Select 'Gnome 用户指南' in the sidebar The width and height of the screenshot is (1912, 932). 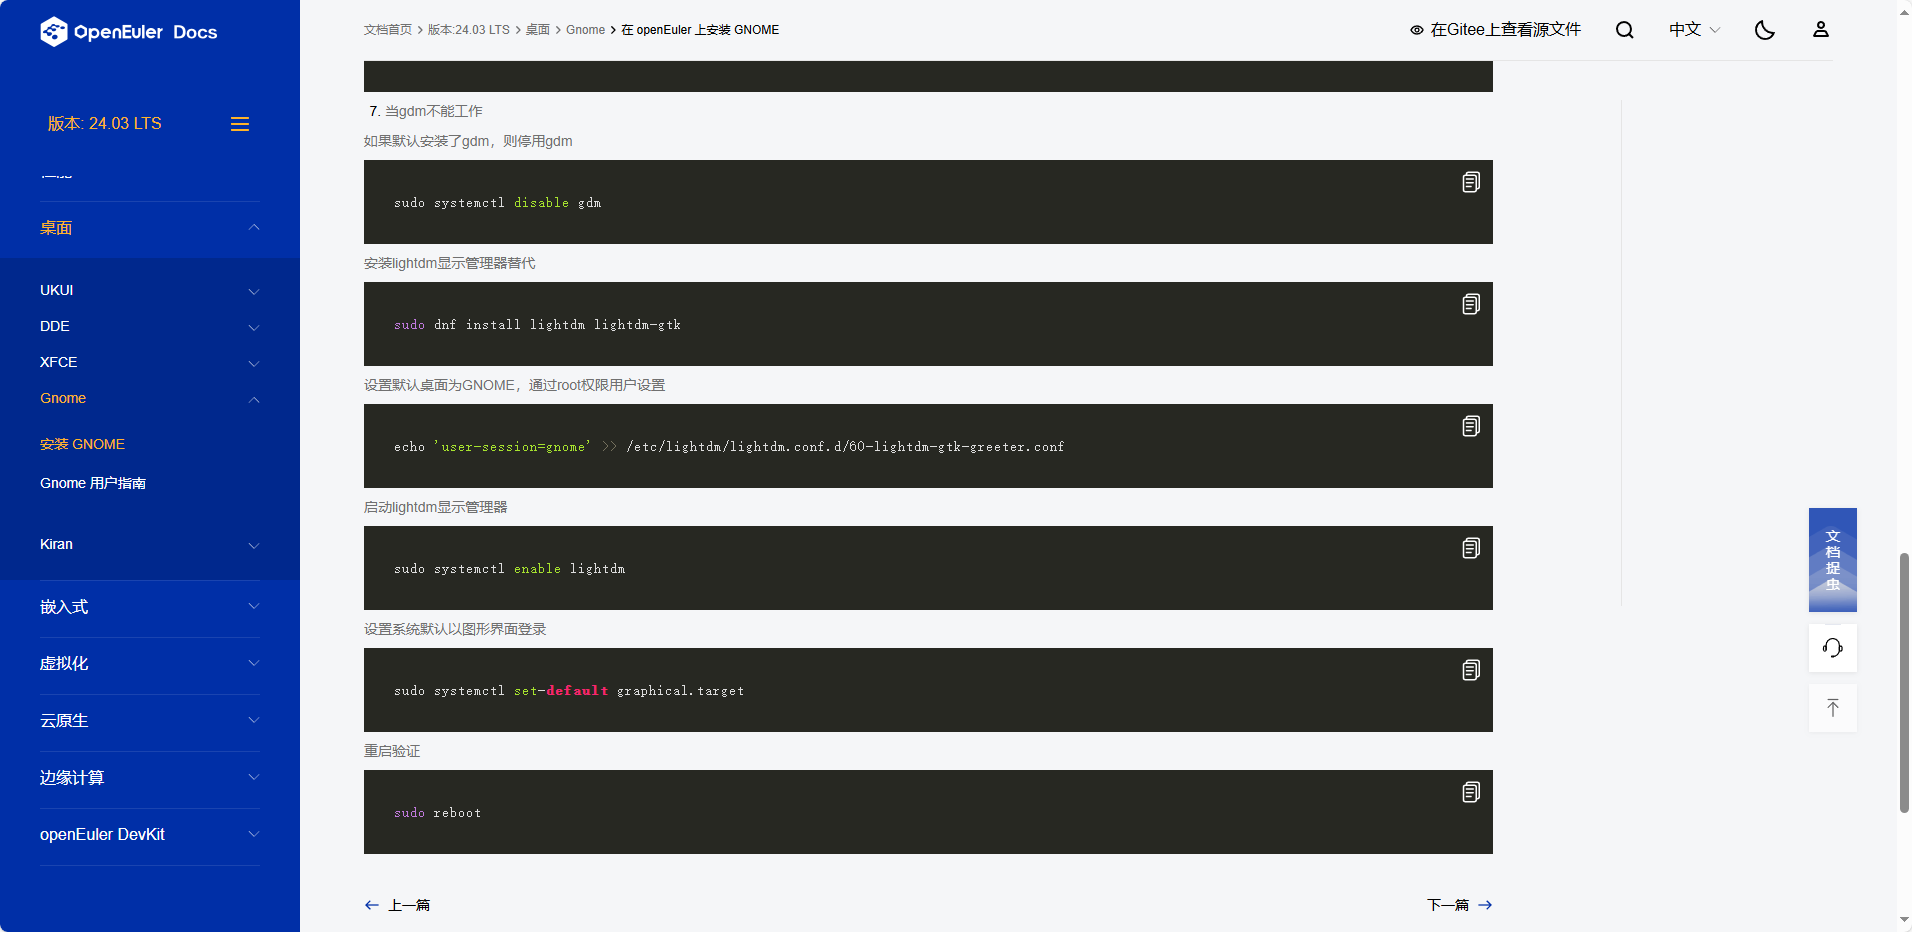tap(93, 483)
